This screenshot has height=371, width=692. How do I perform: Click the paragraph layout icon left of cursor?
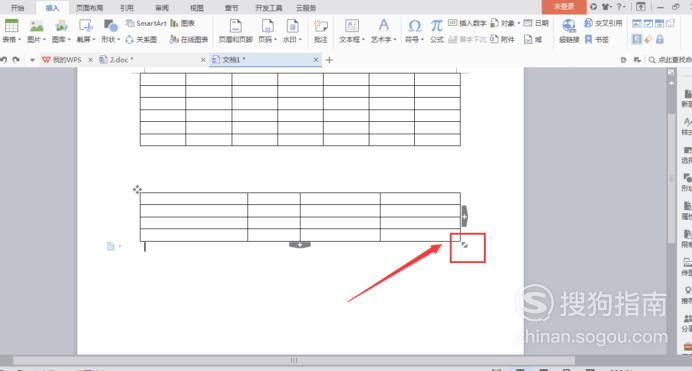pyautogui.click(x=111, y=246)
